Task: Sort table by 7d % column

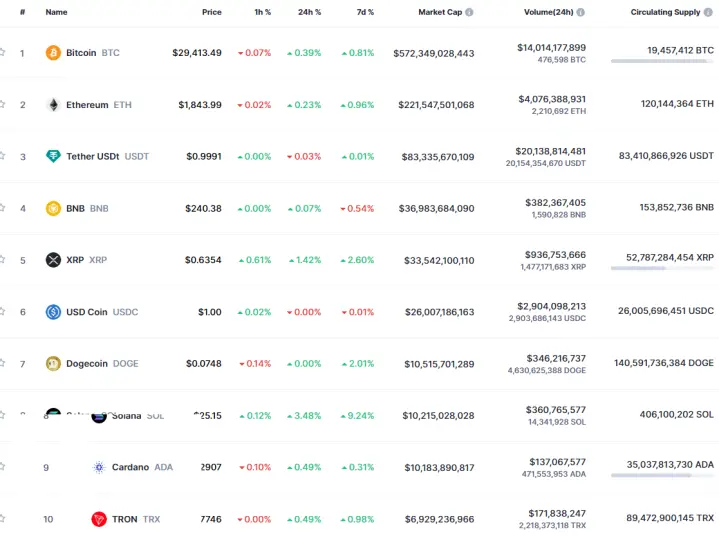Action: tap(365, 12)
